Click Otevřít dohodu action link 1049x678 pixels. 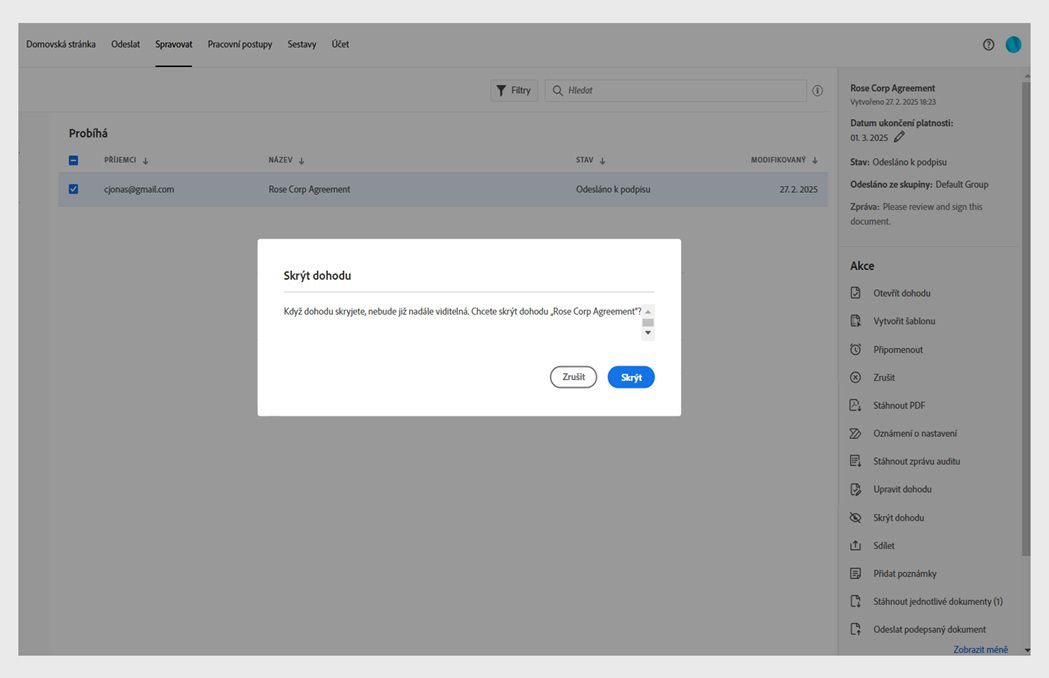coord(901,293)
